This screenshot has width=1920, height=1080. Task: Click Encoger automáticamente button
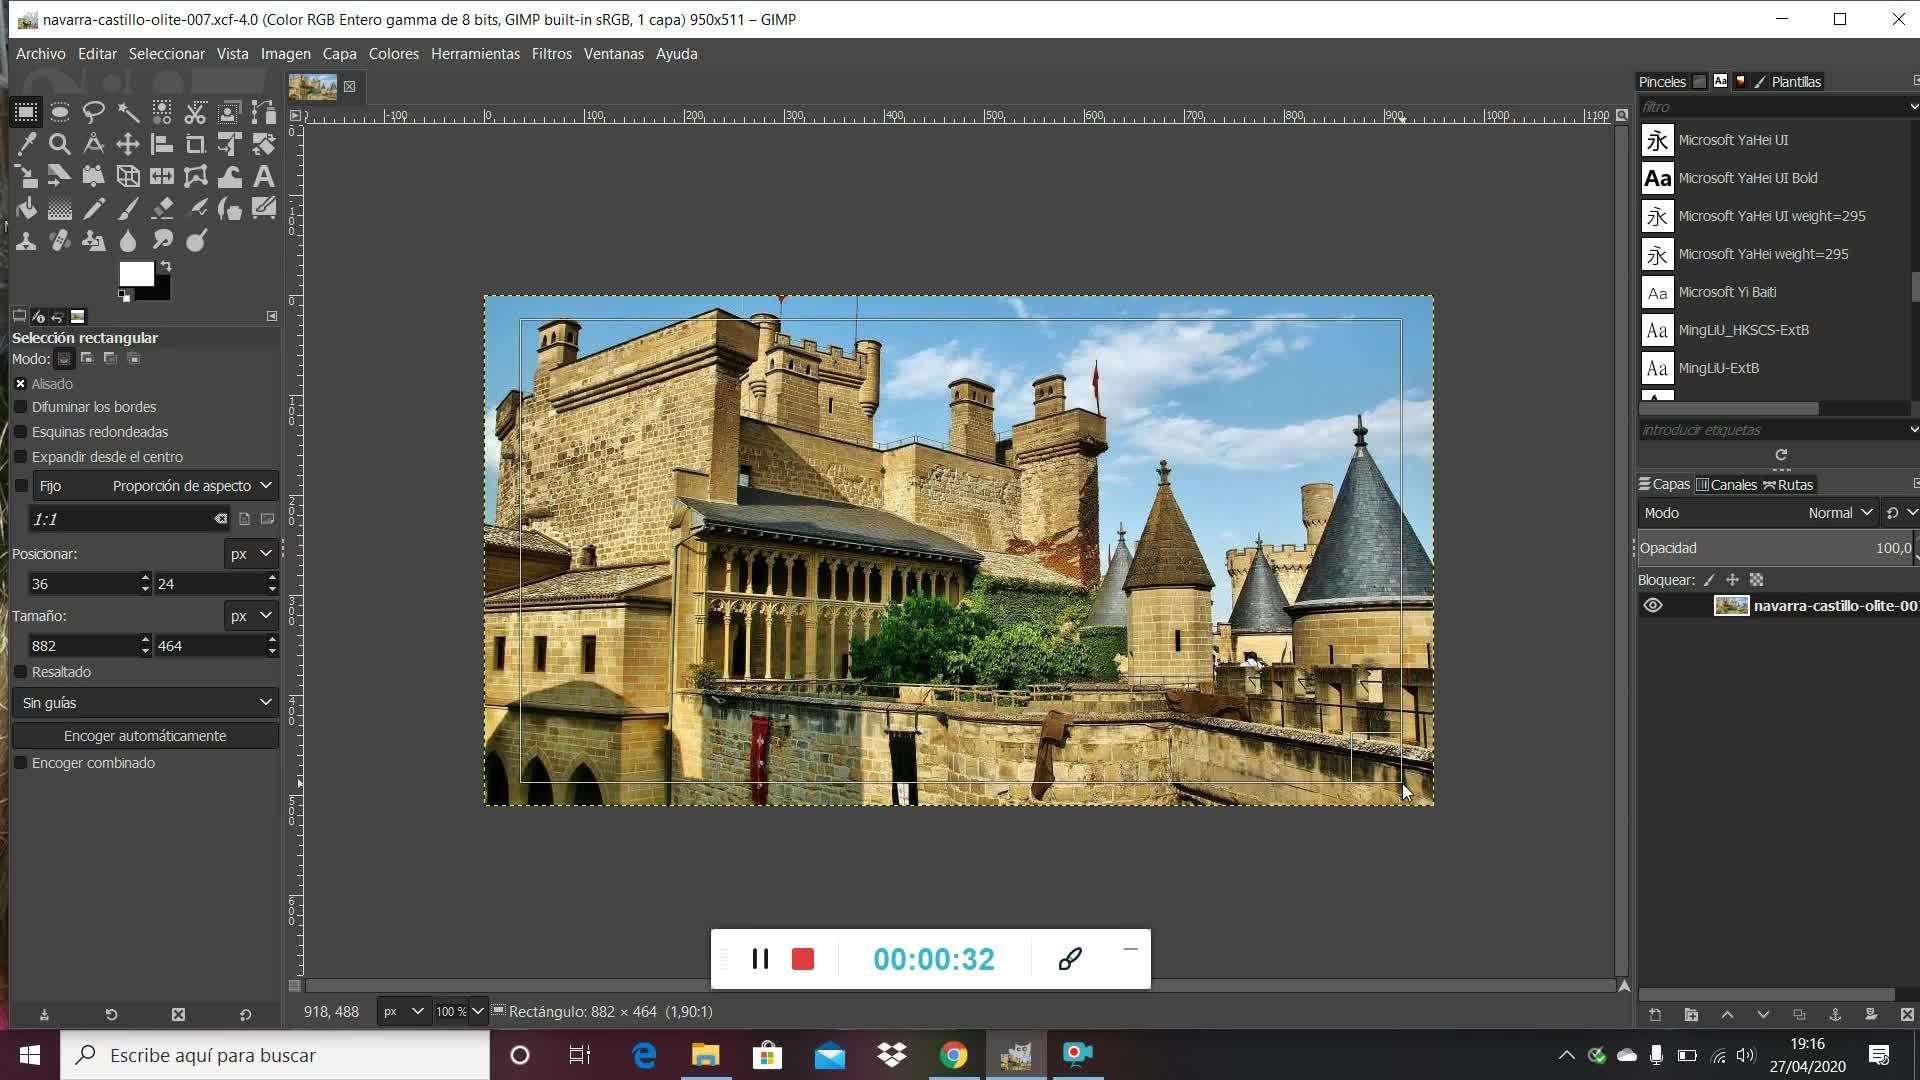145,736
